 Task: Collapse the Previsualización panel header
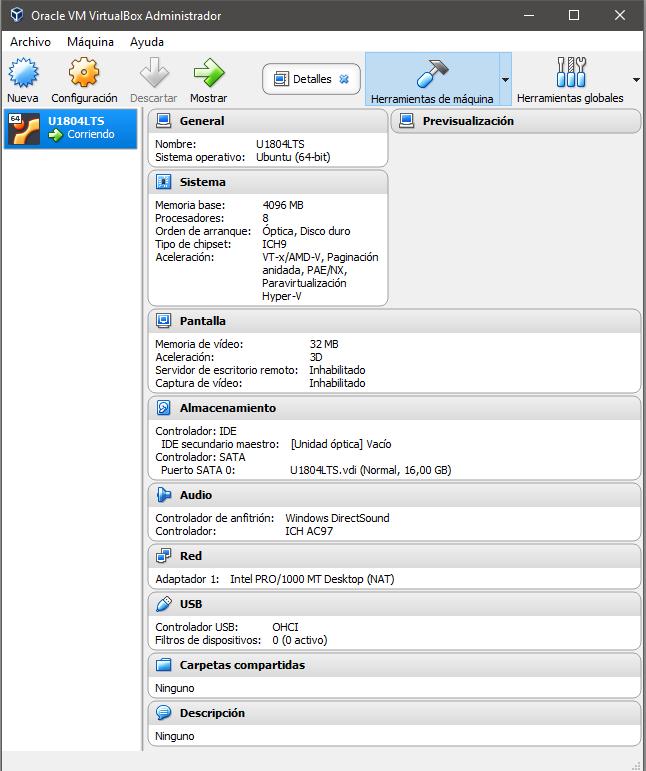(516, 121)
